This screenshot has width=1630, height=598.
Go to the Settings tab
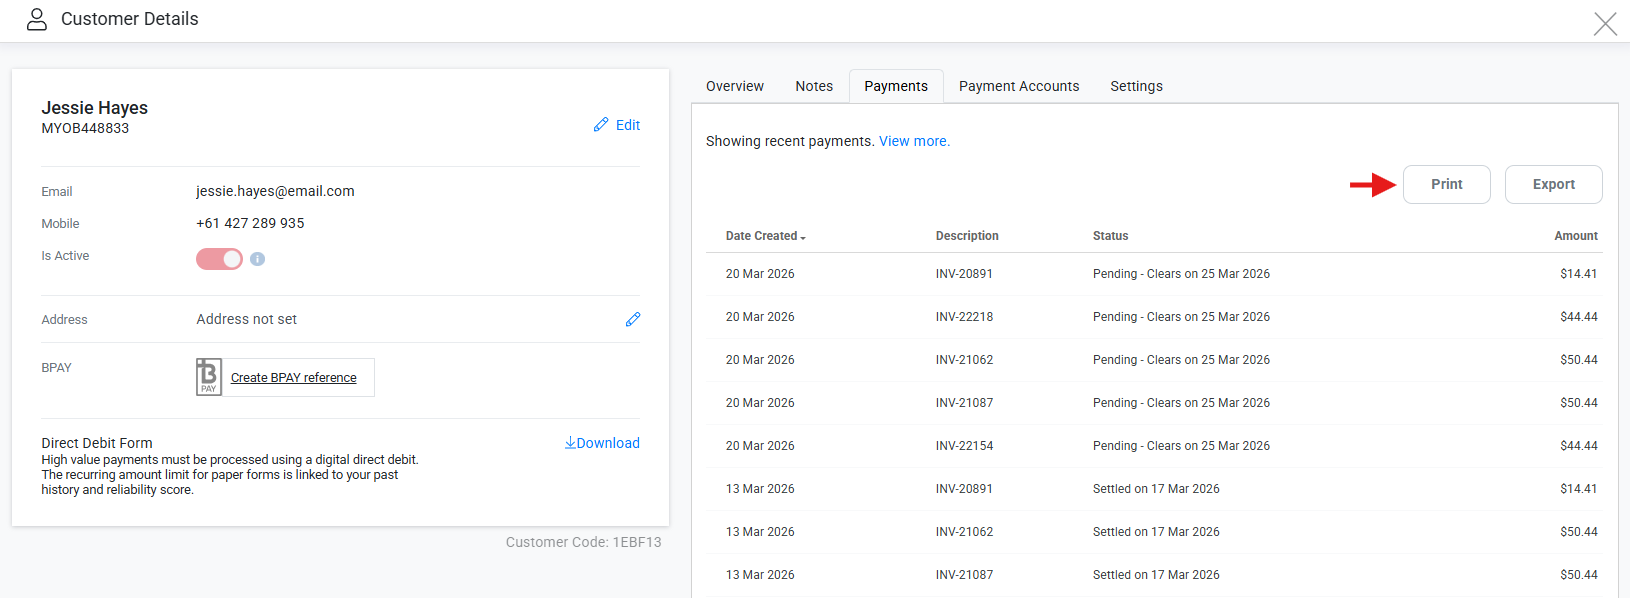click(x=1136, y=86)
